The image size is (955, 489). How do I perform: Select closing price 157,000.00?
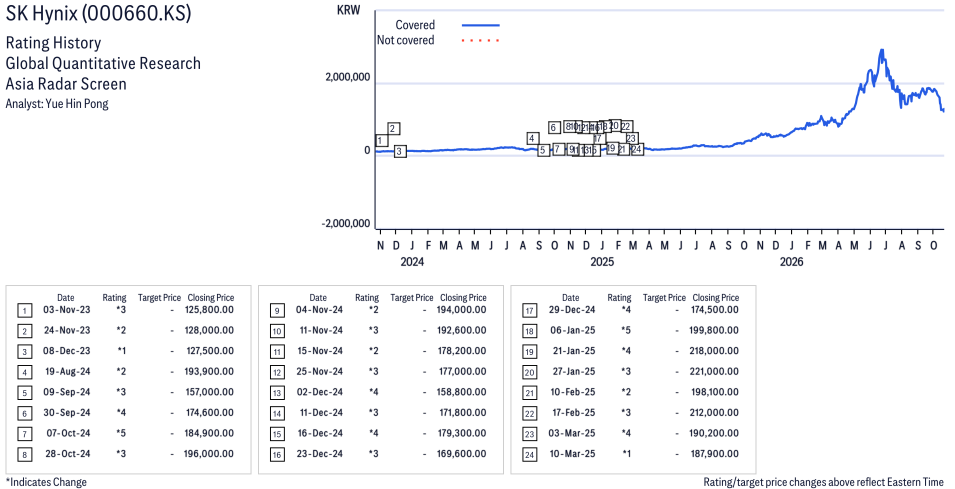(x=210, y=392)
